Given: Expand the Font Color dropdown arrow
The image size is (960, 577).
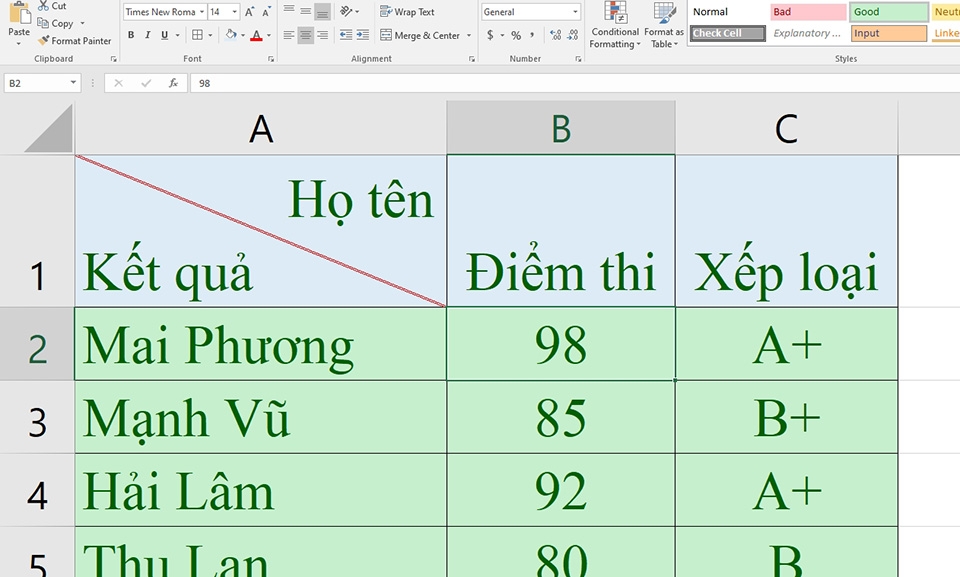Looking at the screenshot, I should [x=269, y=36].
